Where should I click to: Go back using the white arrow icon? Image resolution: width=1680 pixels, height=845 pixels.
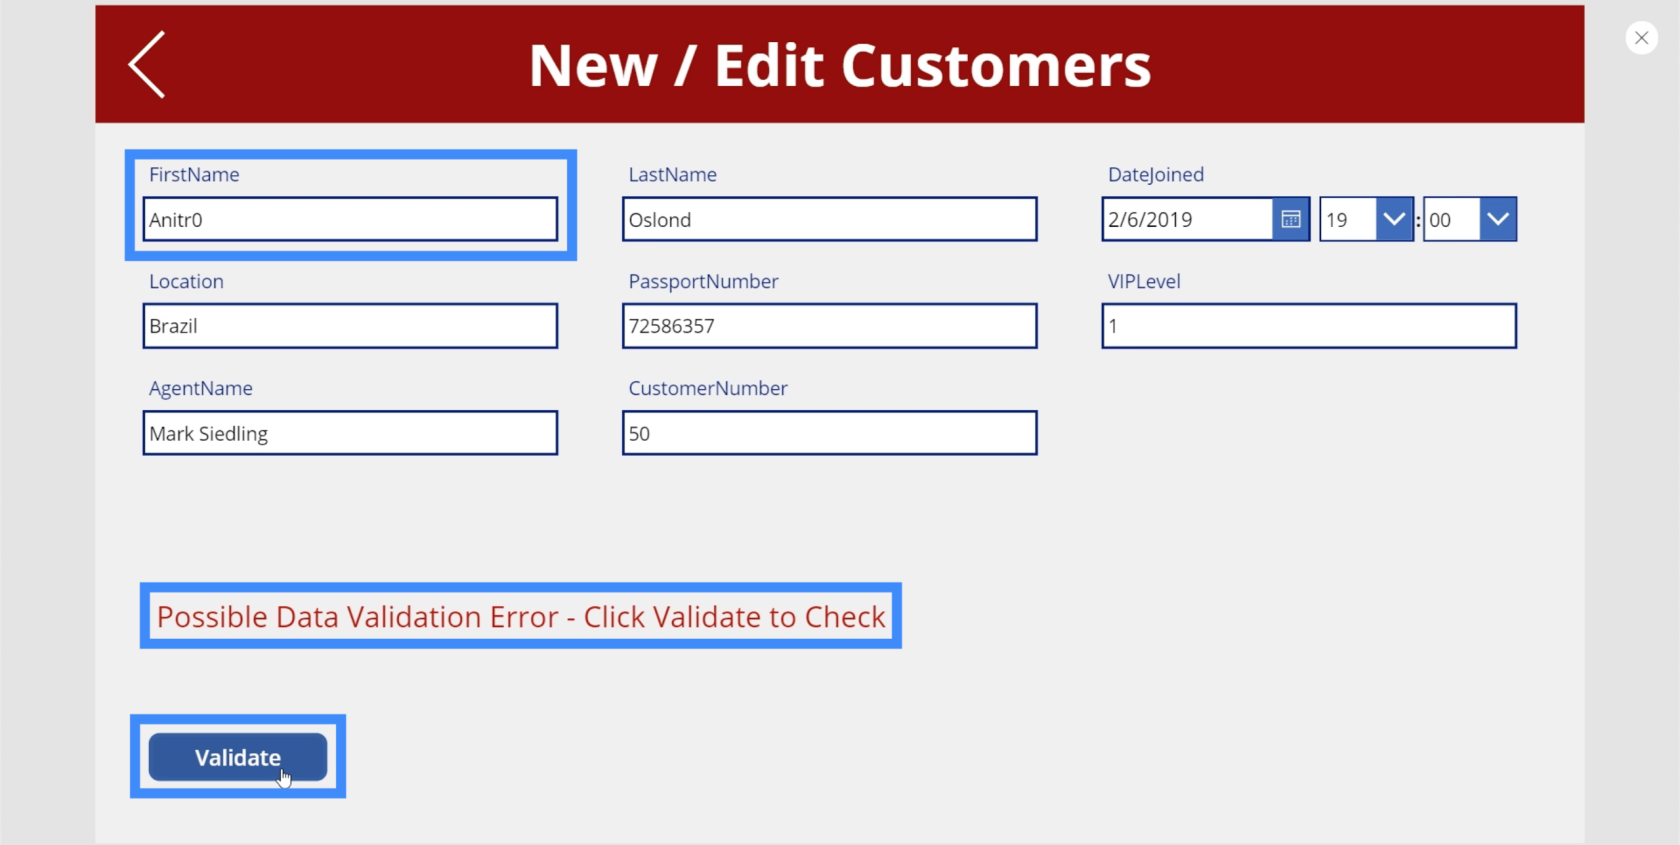point(146,65)
